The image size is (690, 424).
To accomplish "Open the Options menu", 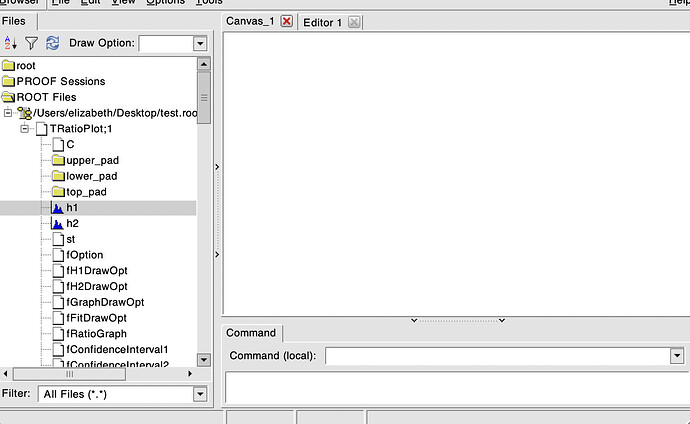I will pos(165,3).
